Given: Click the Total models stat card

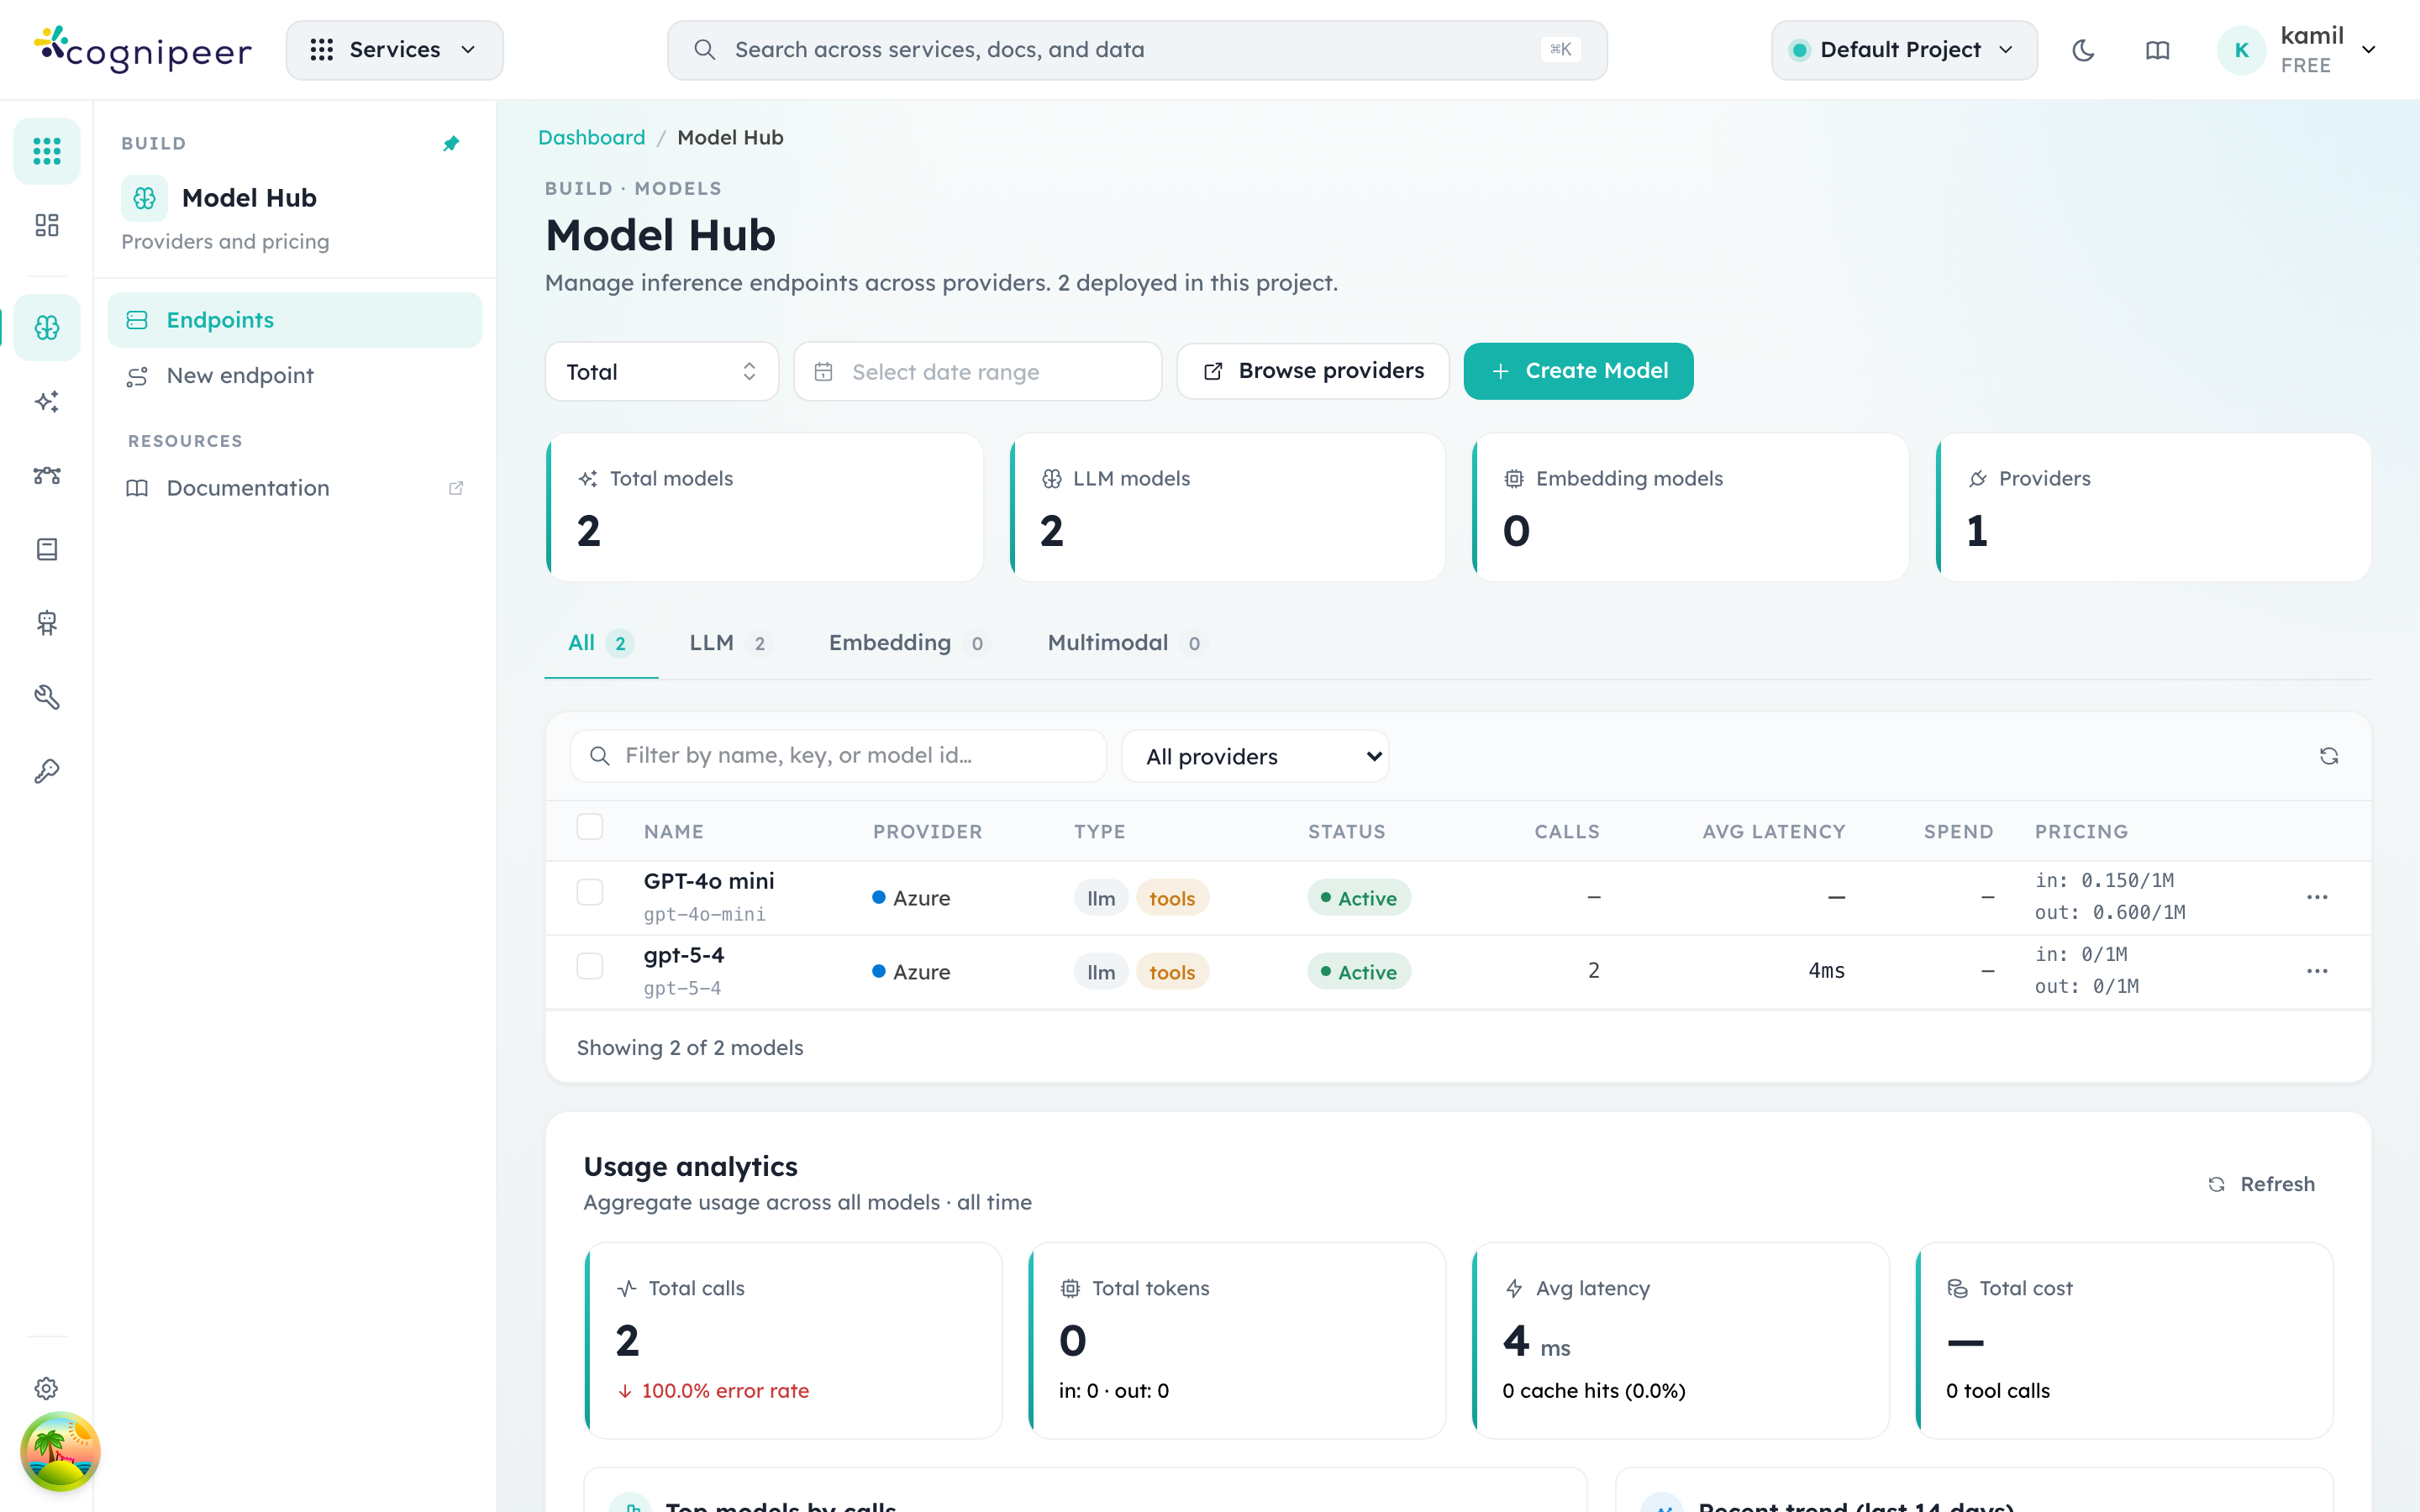Looking at the screenshot, I should pos(765,507).
